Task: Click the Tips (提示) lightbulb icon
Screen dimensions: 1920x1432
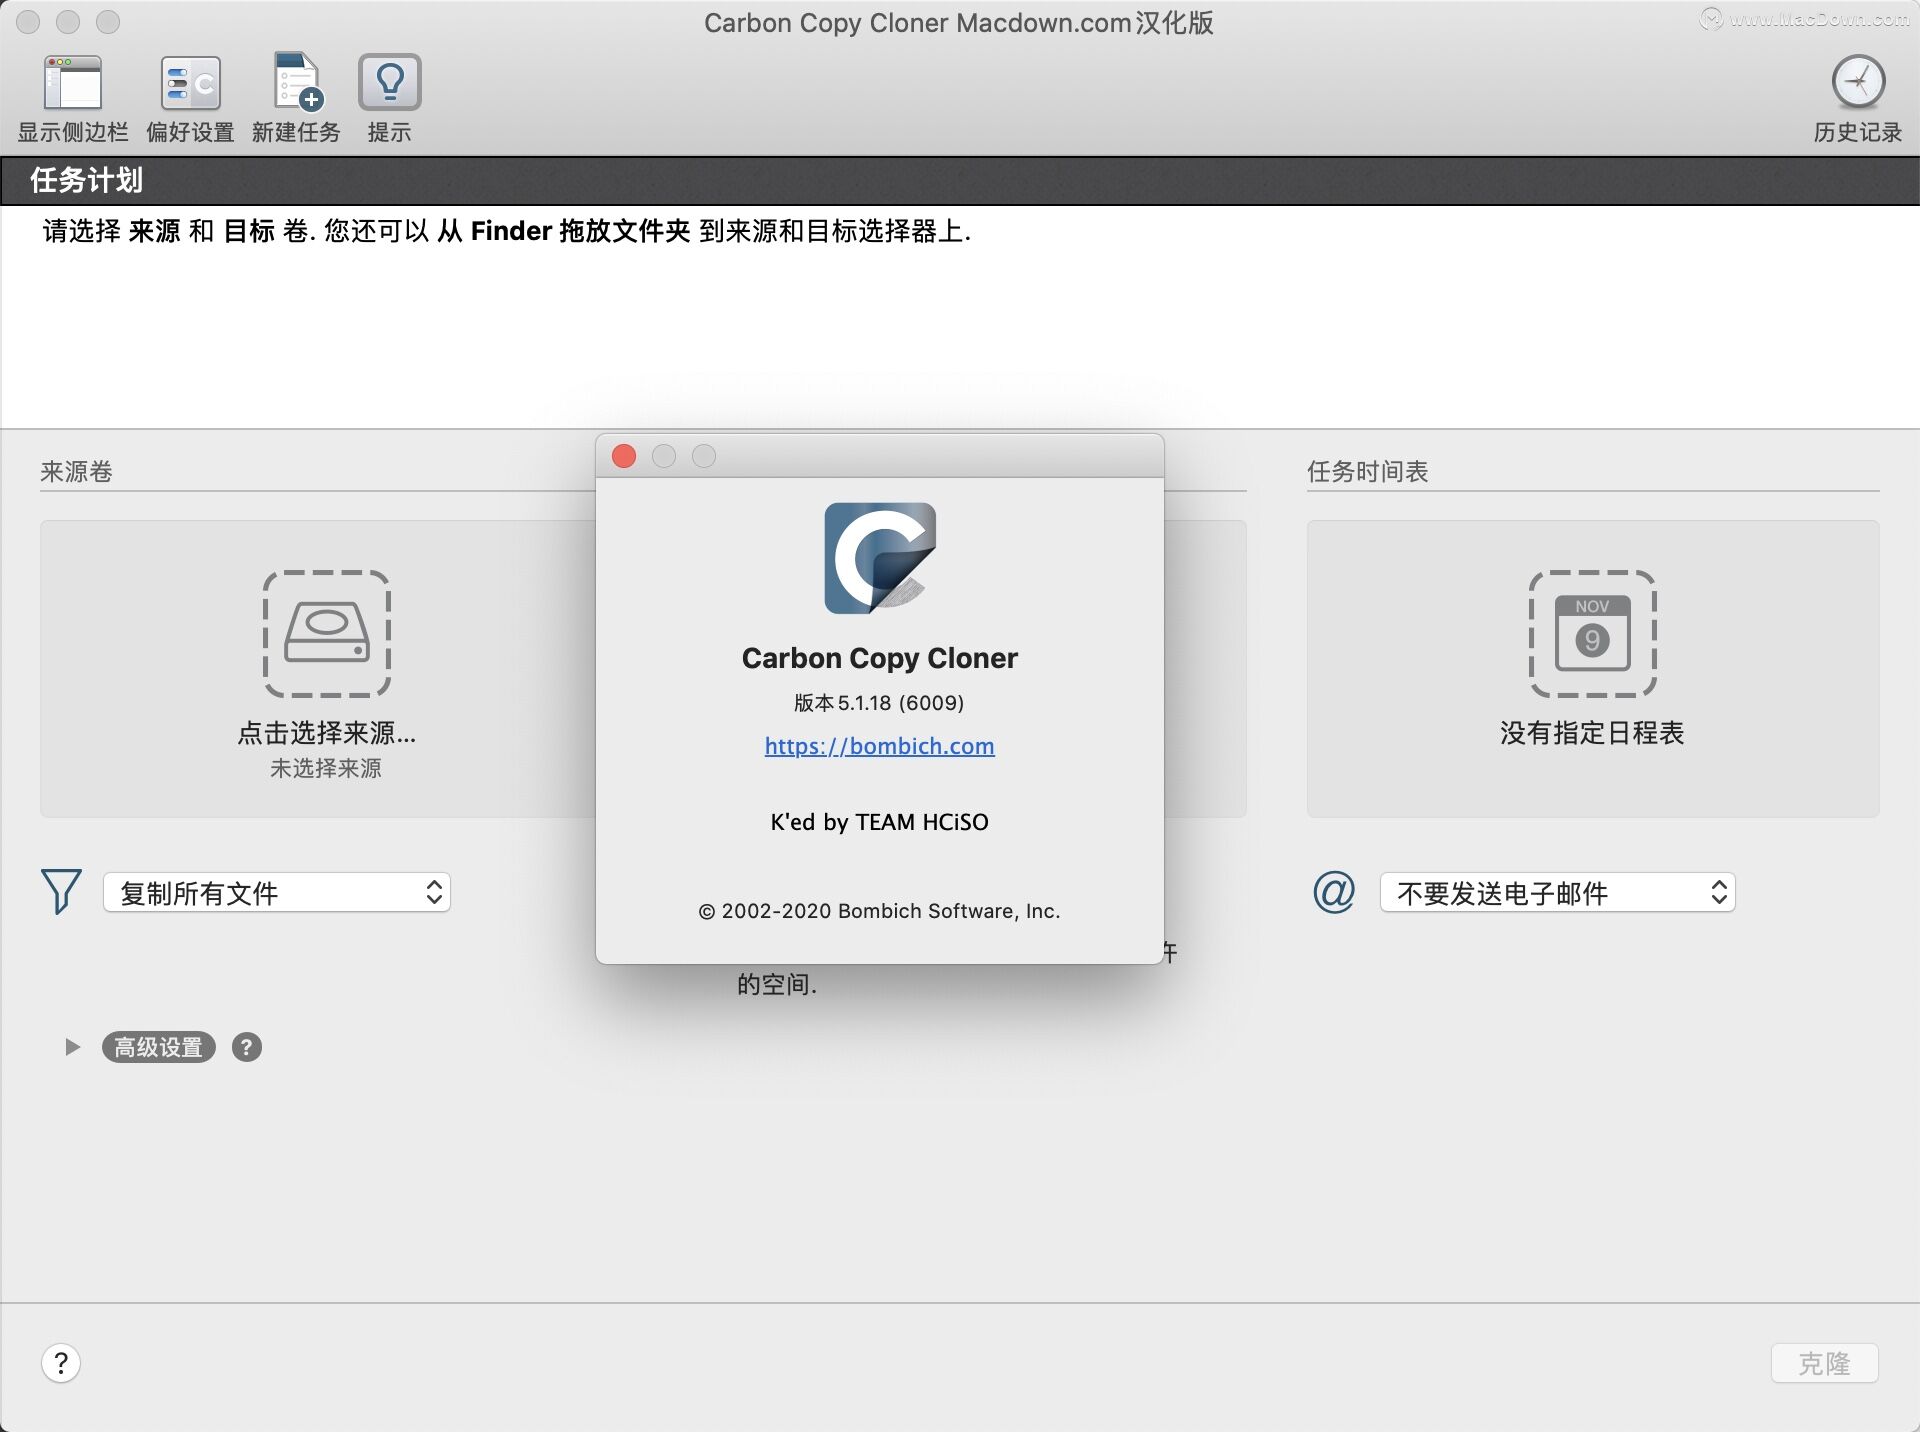Action: tap(389, 82)
